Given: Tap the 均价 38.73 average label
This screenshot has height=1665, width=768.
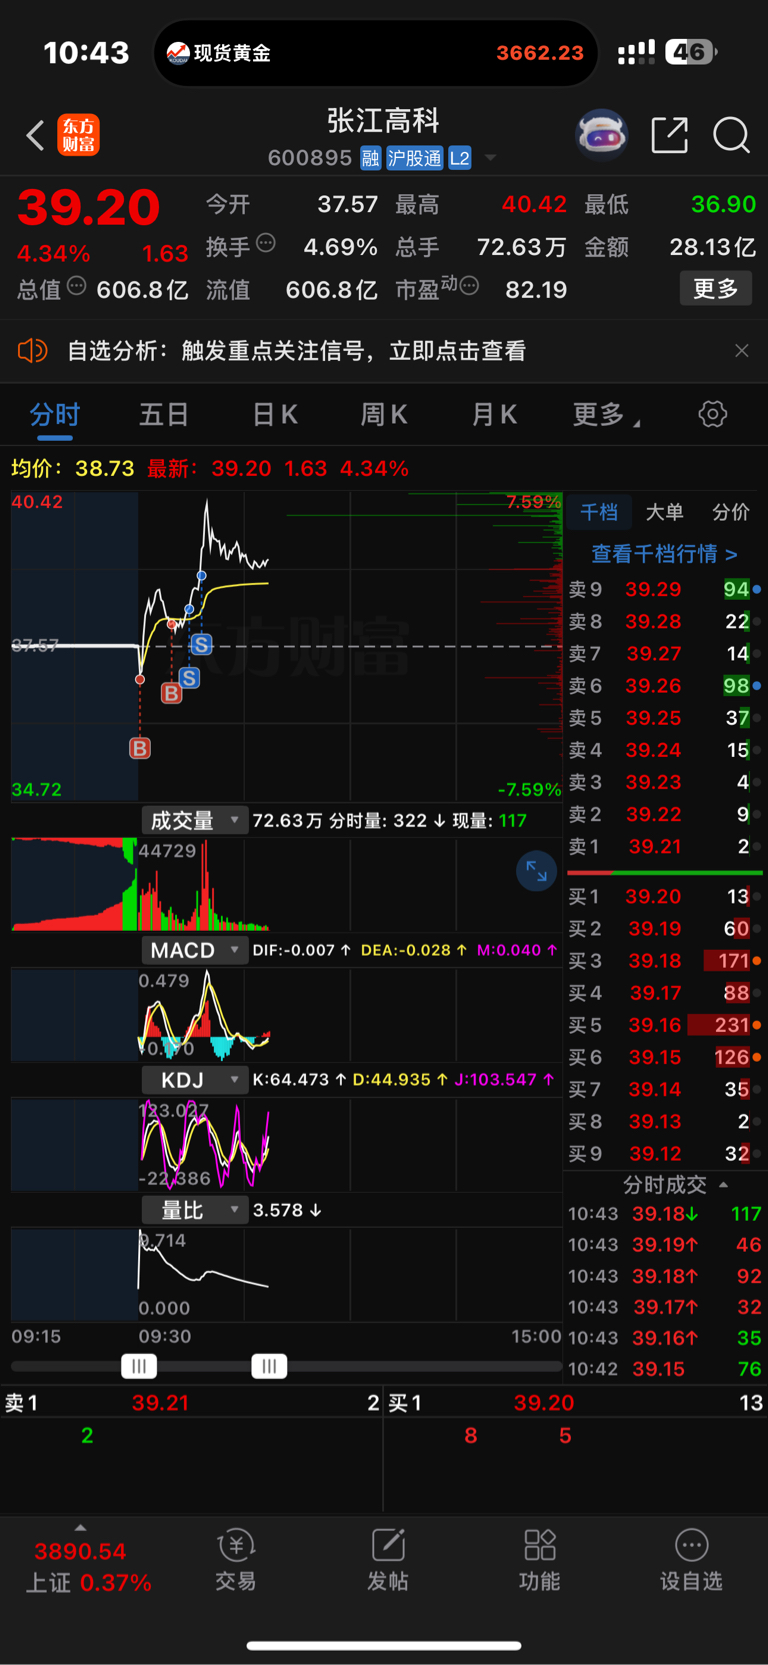Looking at the screenshot, I should [x=72, y=469].
